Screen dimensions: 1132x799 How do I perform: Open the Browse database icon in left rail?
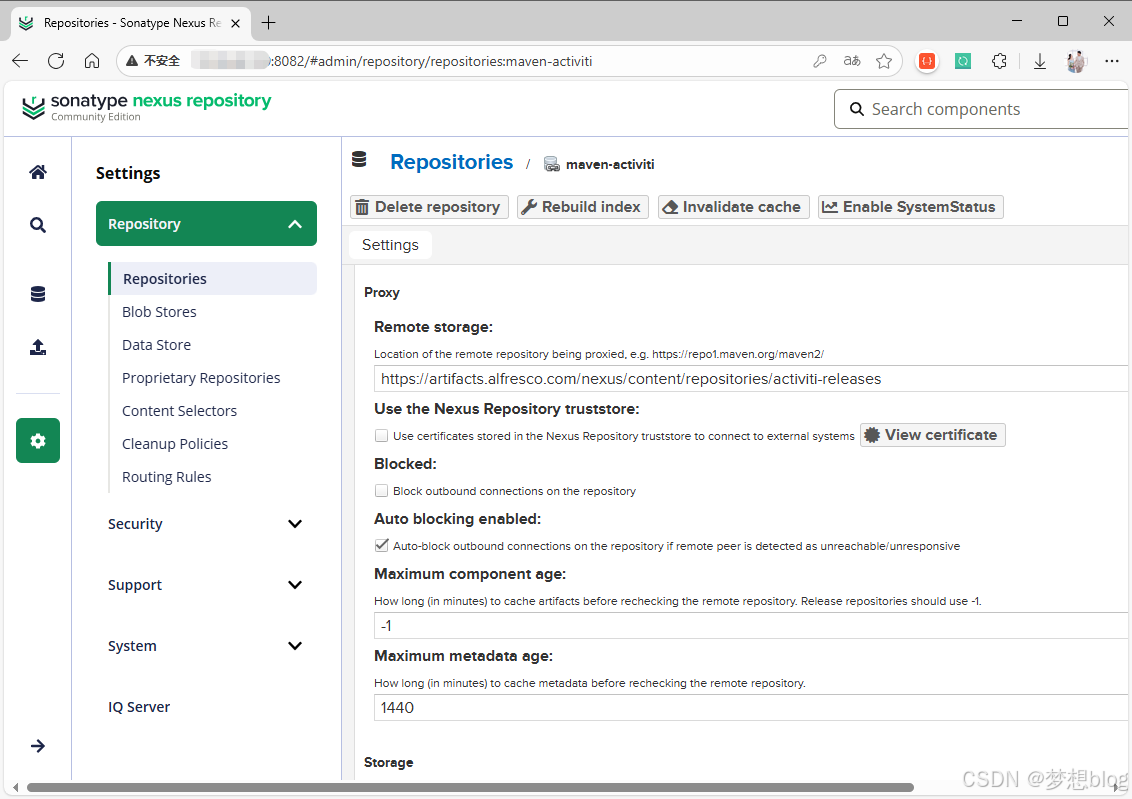click(x=38, y=294)
